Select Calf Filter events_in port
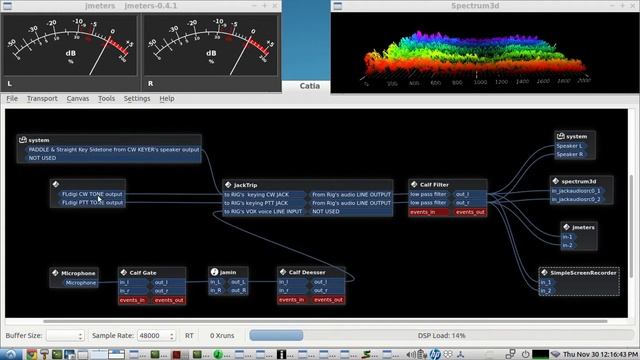640x360 pixels. (429, 212)
